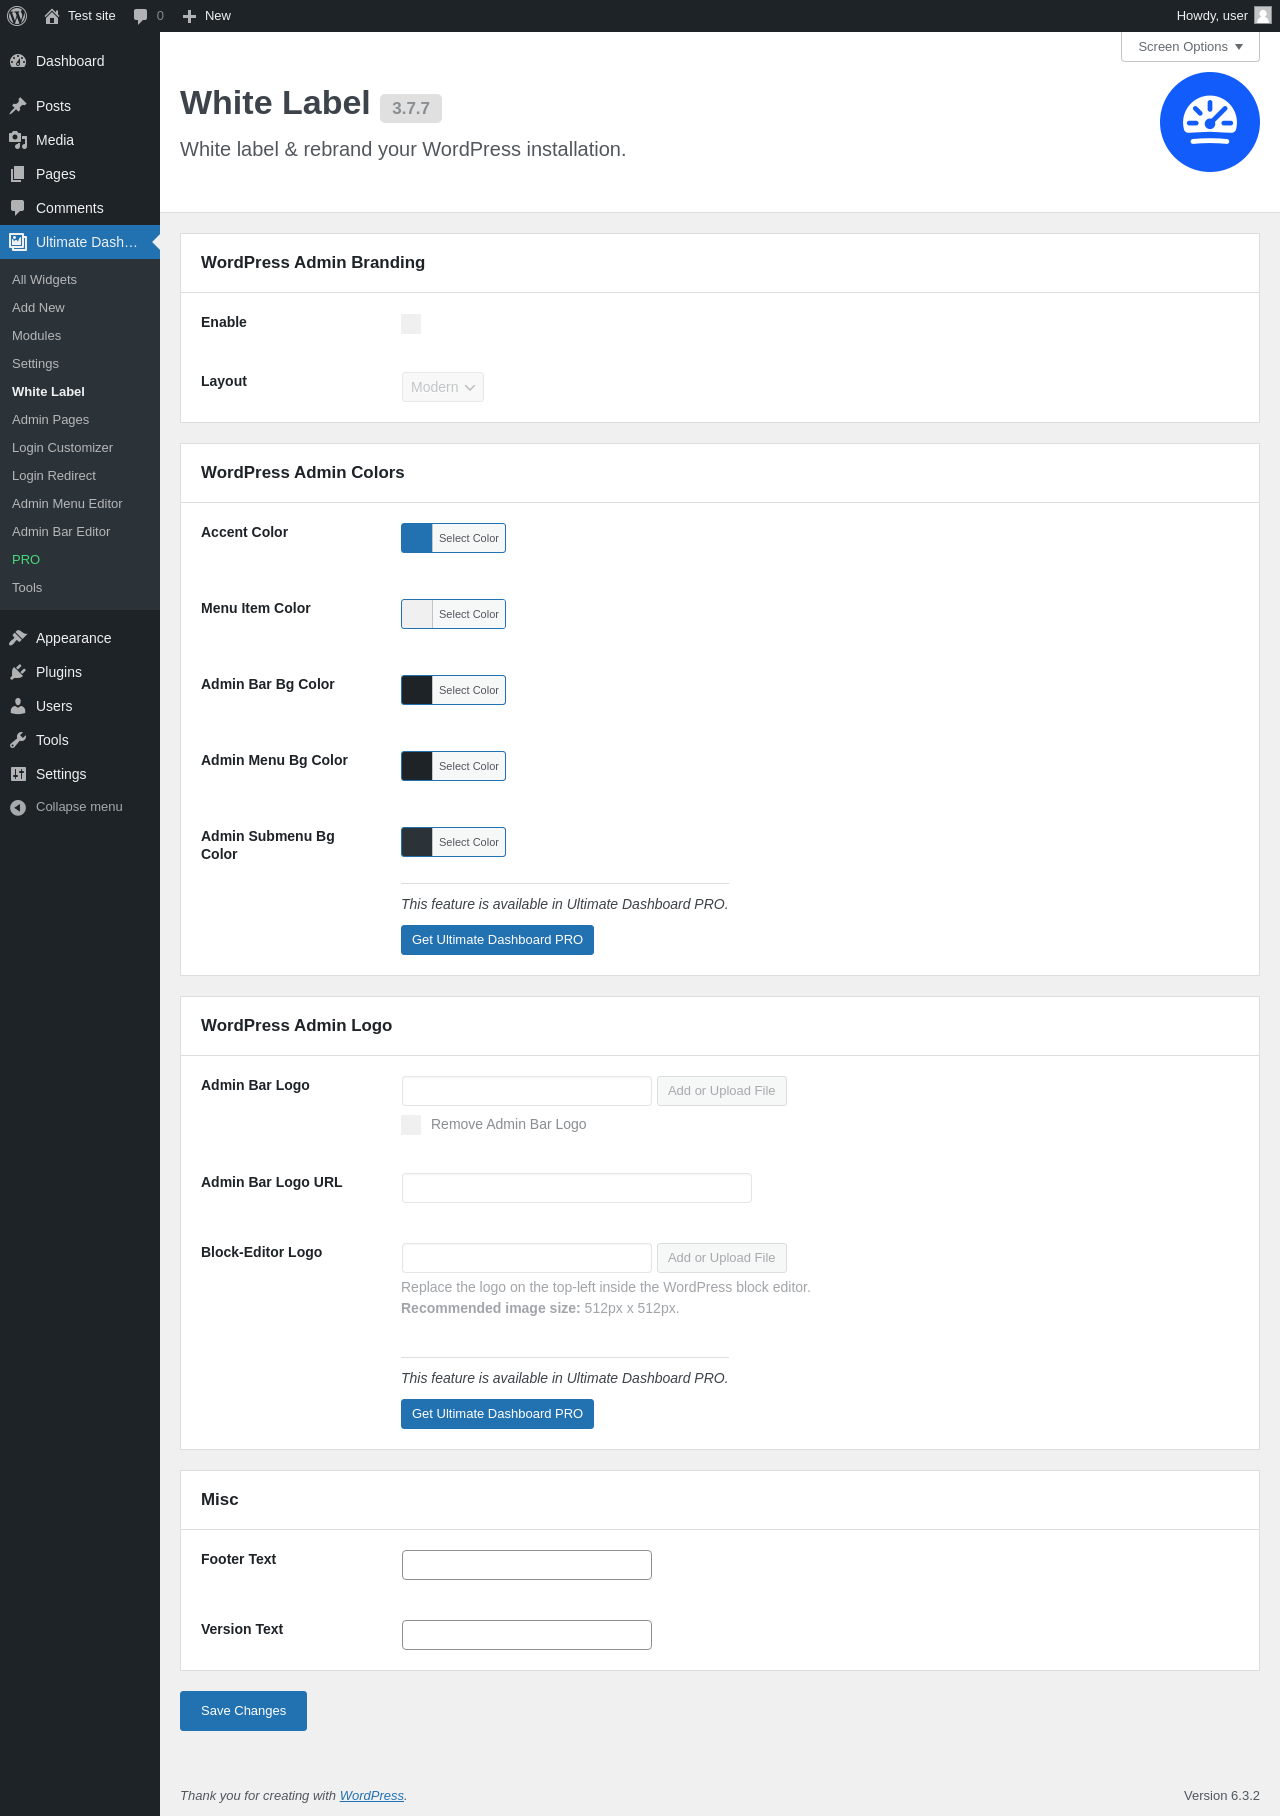Screen dimensions: 1280x1816
Task: Click the Settings sliders icon
Action: [x=18, y=774]
